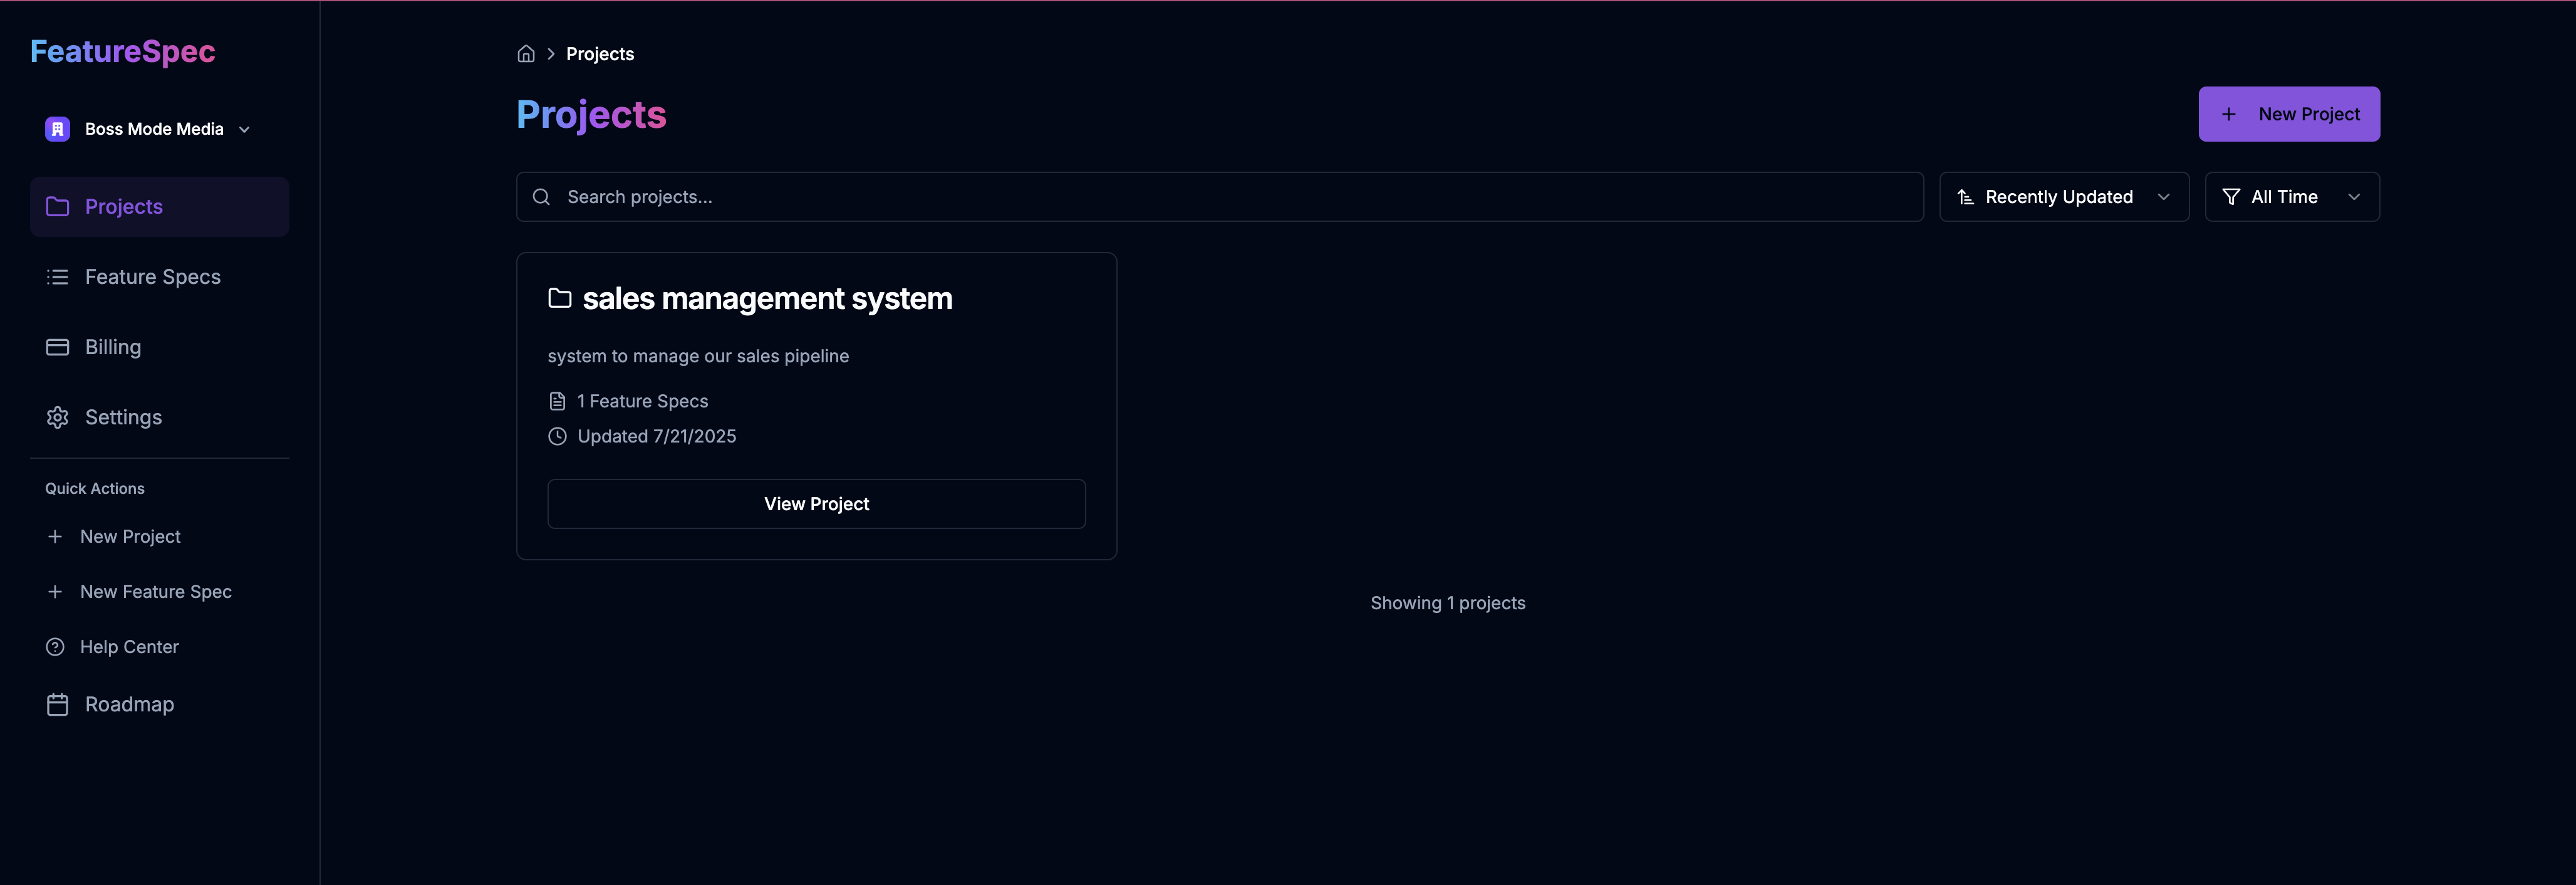Click the FeatureSpec logo

point(123,52)
